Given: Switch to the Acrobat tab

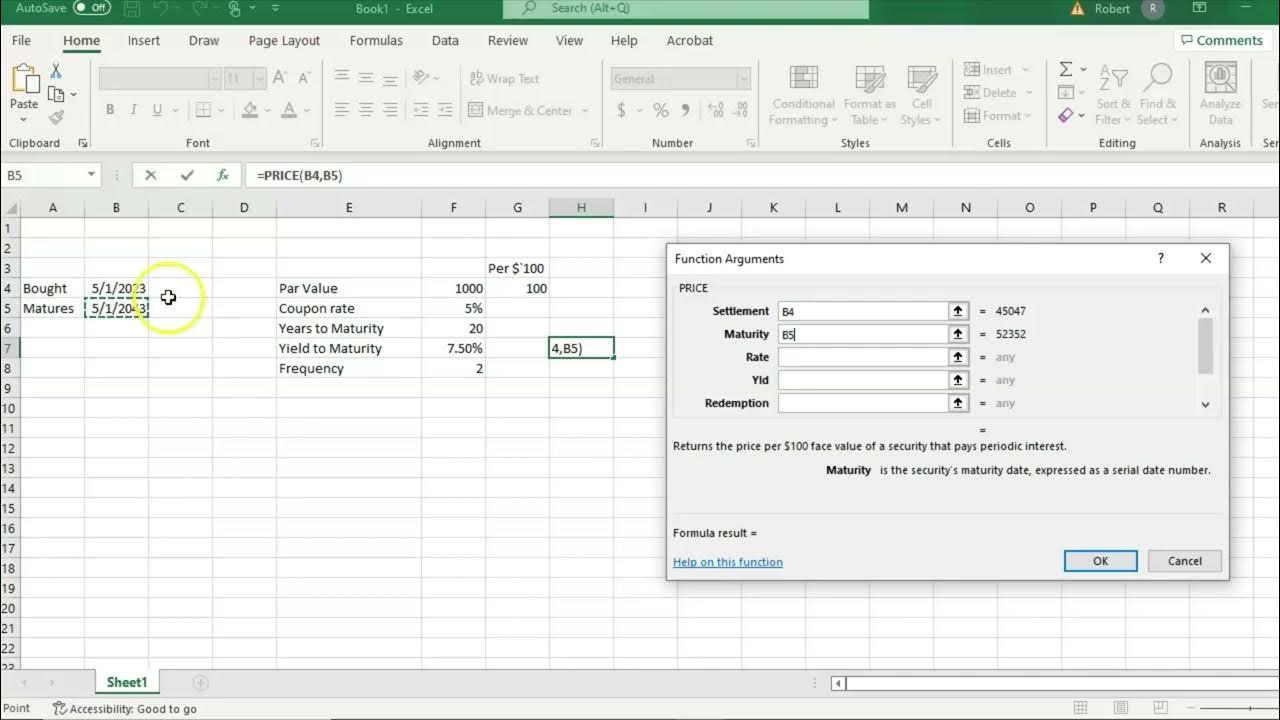Looking at the screenshot, I should click(690, 41).
